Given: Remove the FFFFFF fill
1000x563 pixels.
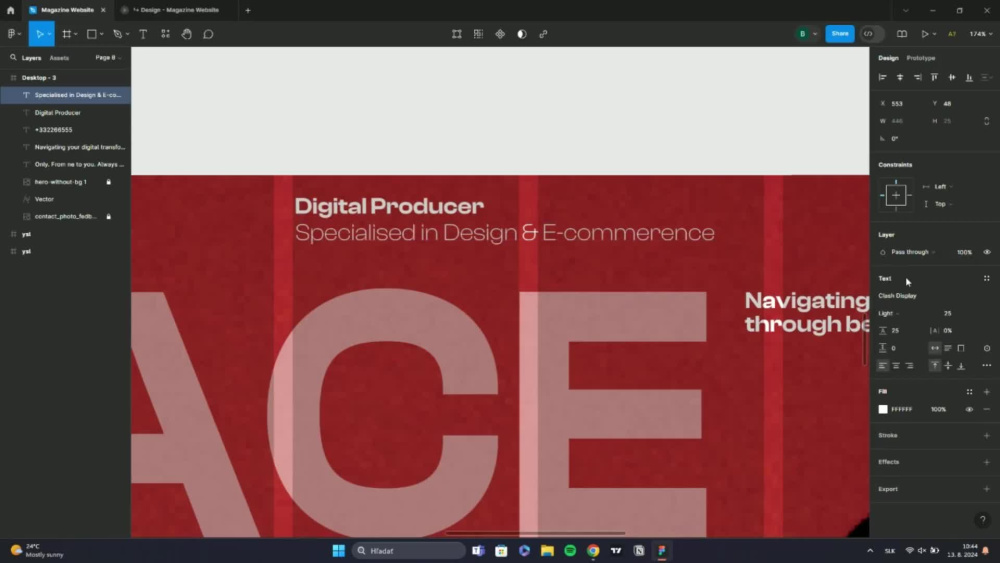Looking at the screenshot, I should click(x=987, y=409).
